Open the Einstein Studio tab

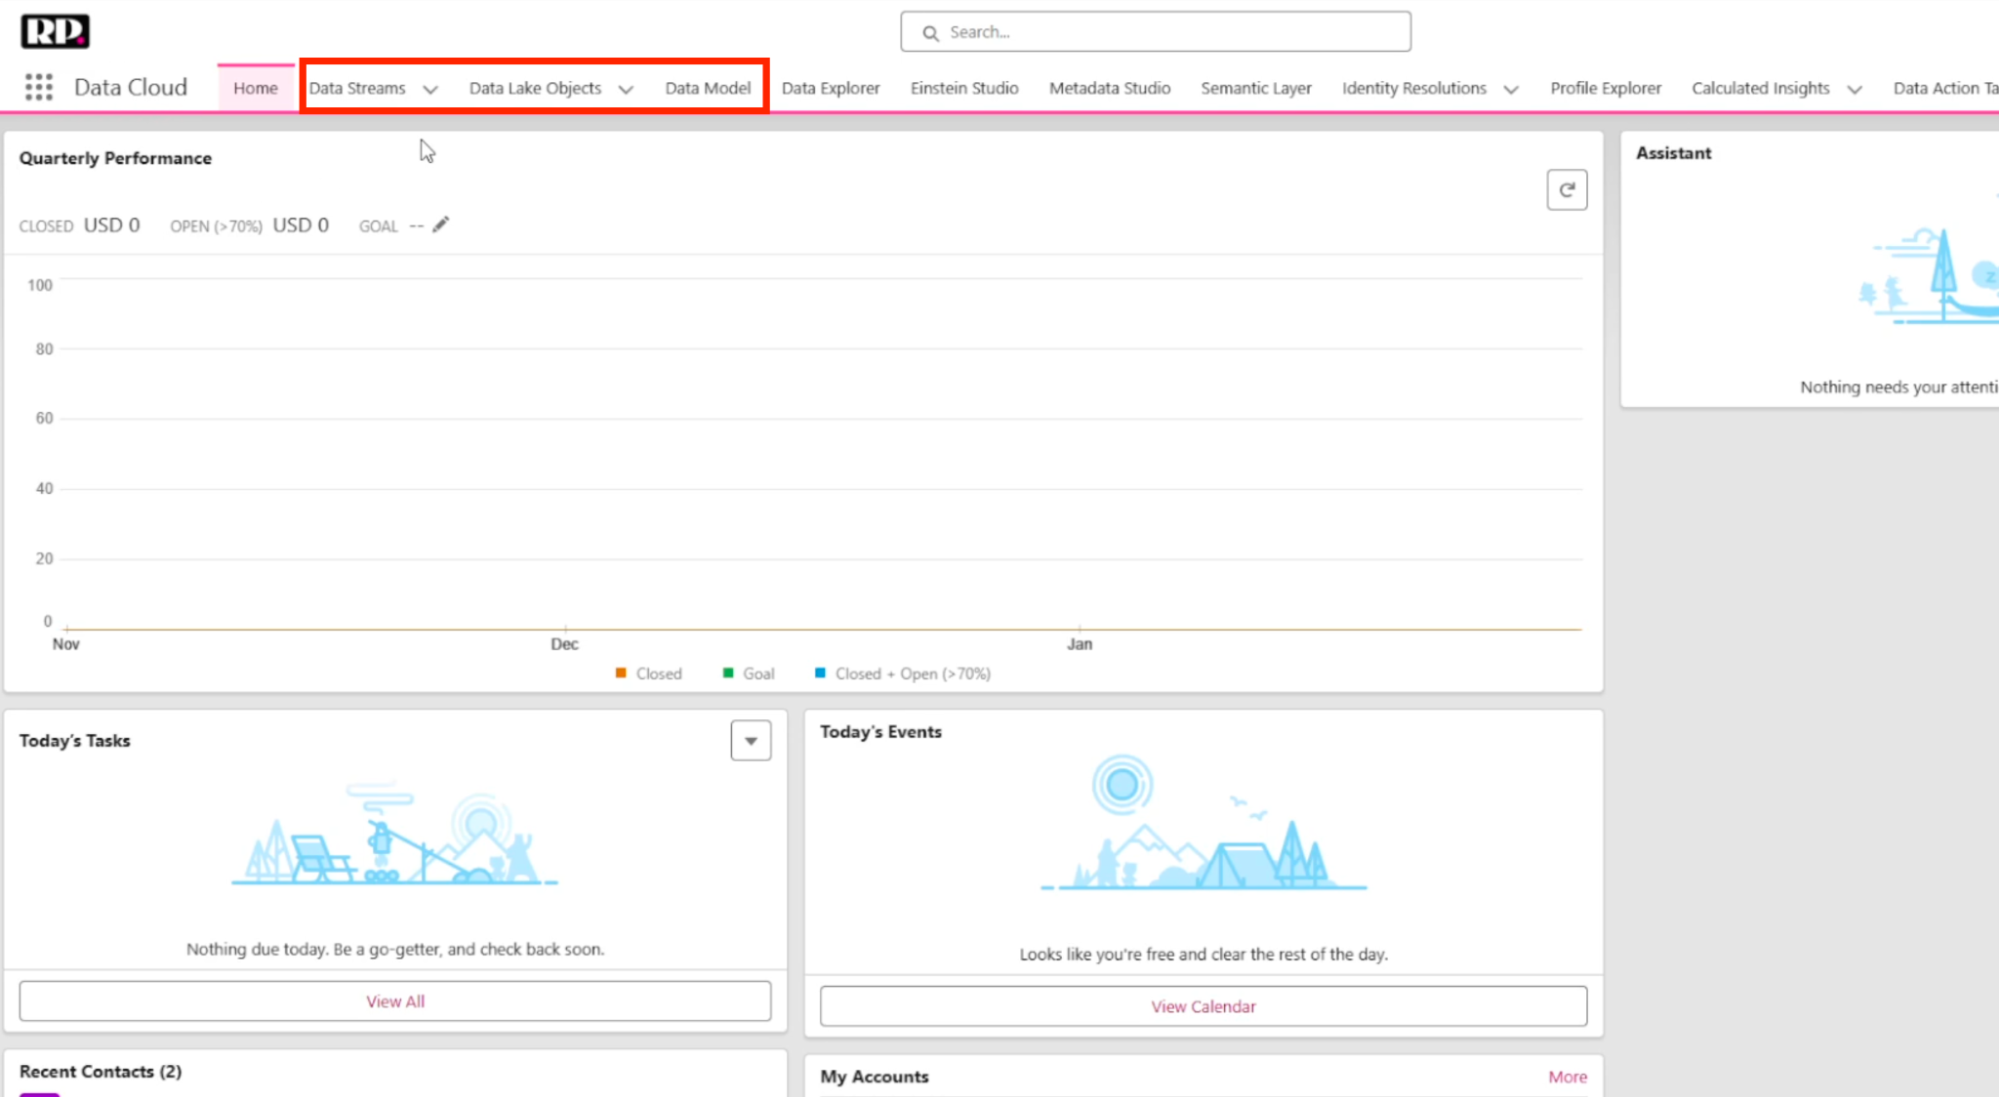(x=964, y=88)
